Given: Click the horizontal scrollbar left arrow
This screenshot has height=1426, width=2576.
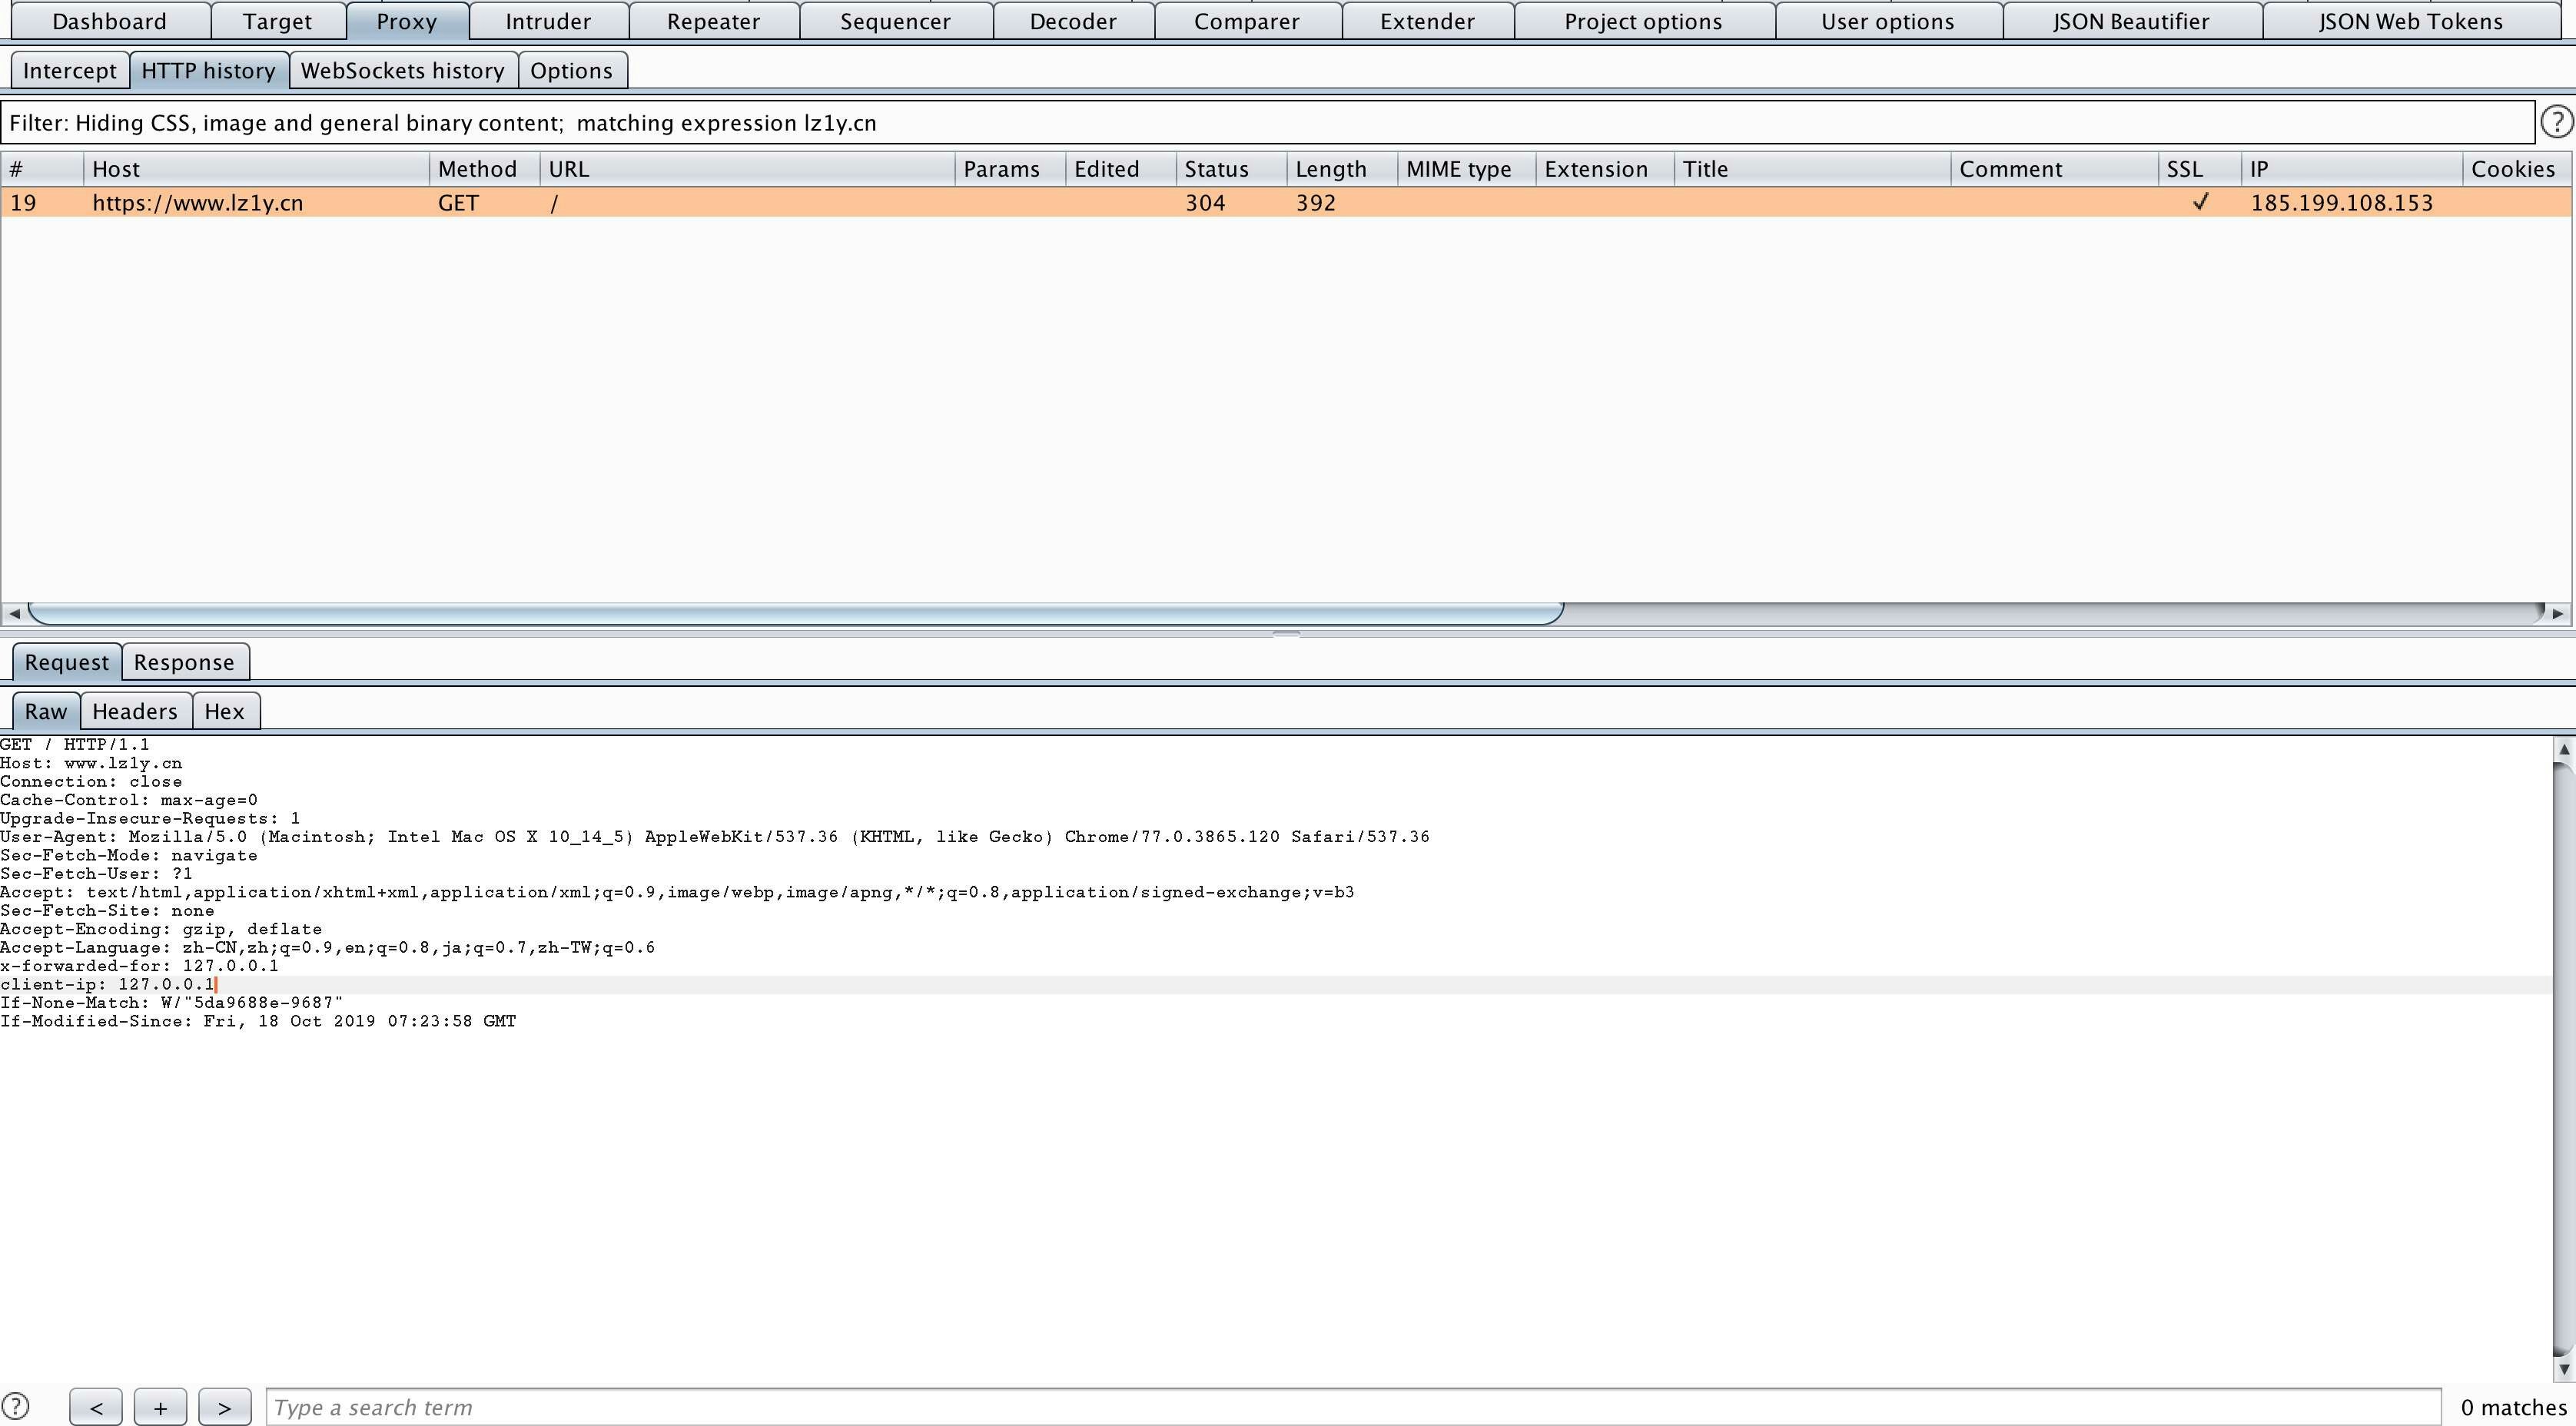Looking at the screenshot, I should 14,613.
